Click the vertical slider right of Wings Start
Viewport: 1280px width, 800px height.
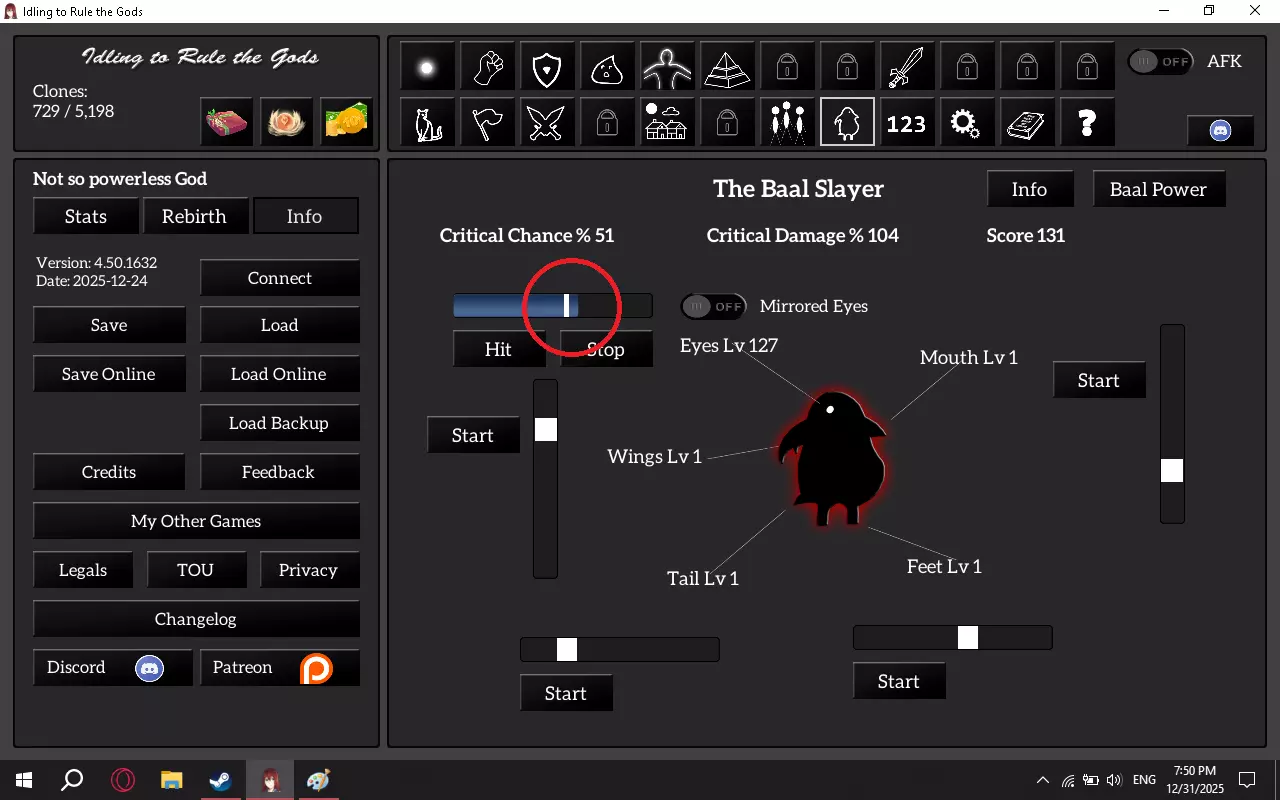545,479
